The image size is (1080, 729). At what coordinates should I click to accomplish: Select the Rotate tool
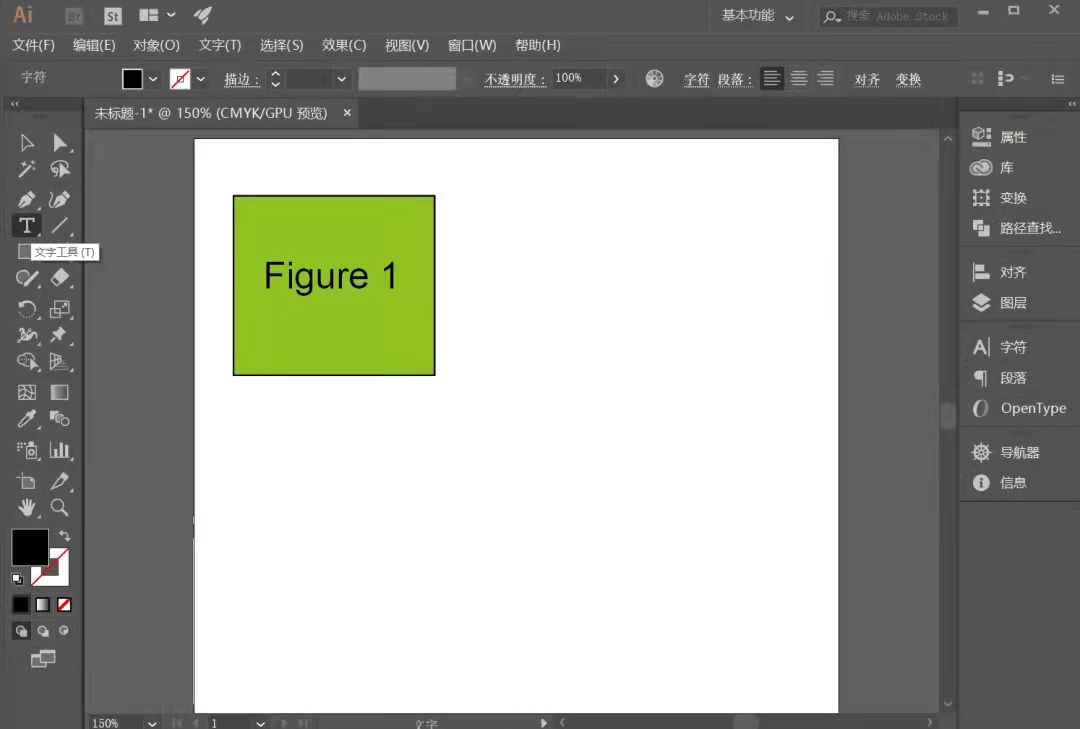[27, 309]
